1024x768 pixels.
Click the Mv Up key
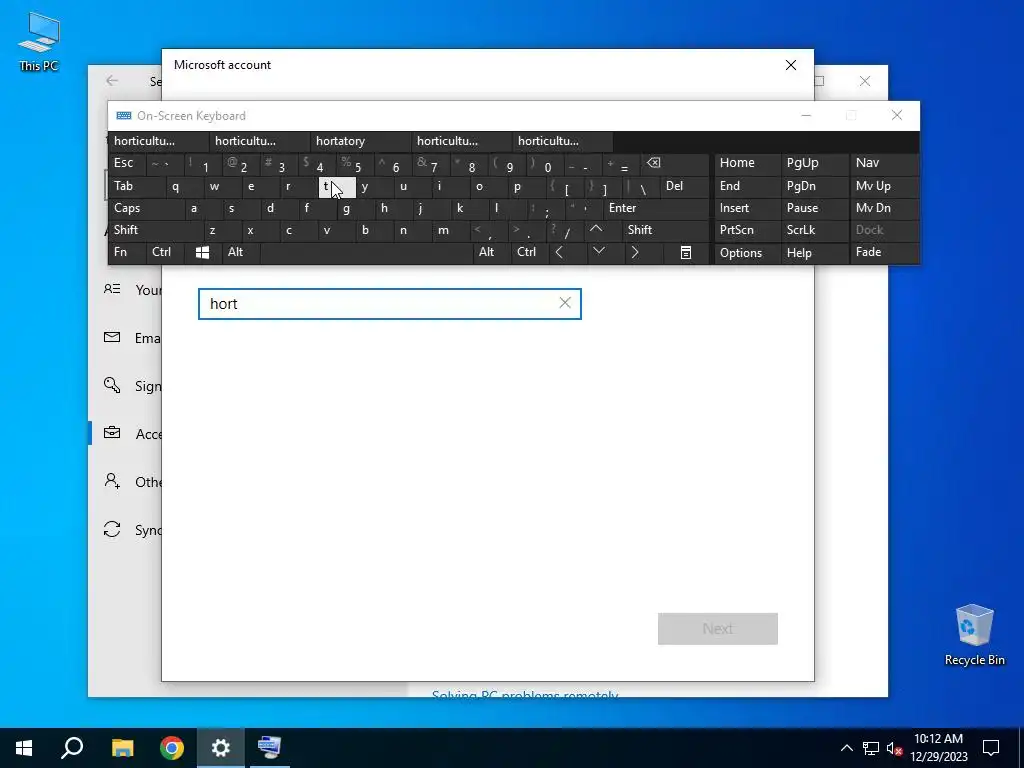pos(884,187)
